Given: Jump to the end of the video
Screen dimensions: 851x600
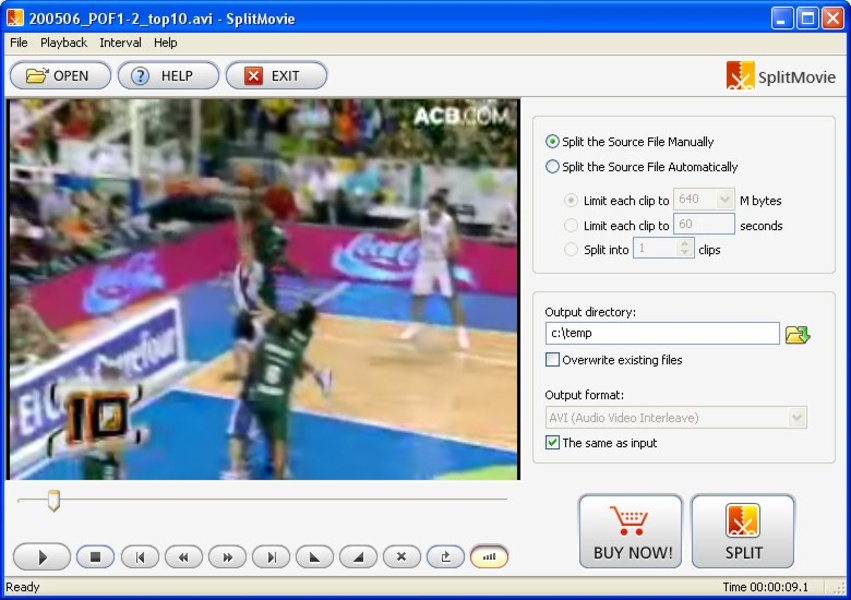Looking at the screenshot, I should click(271, 557).
